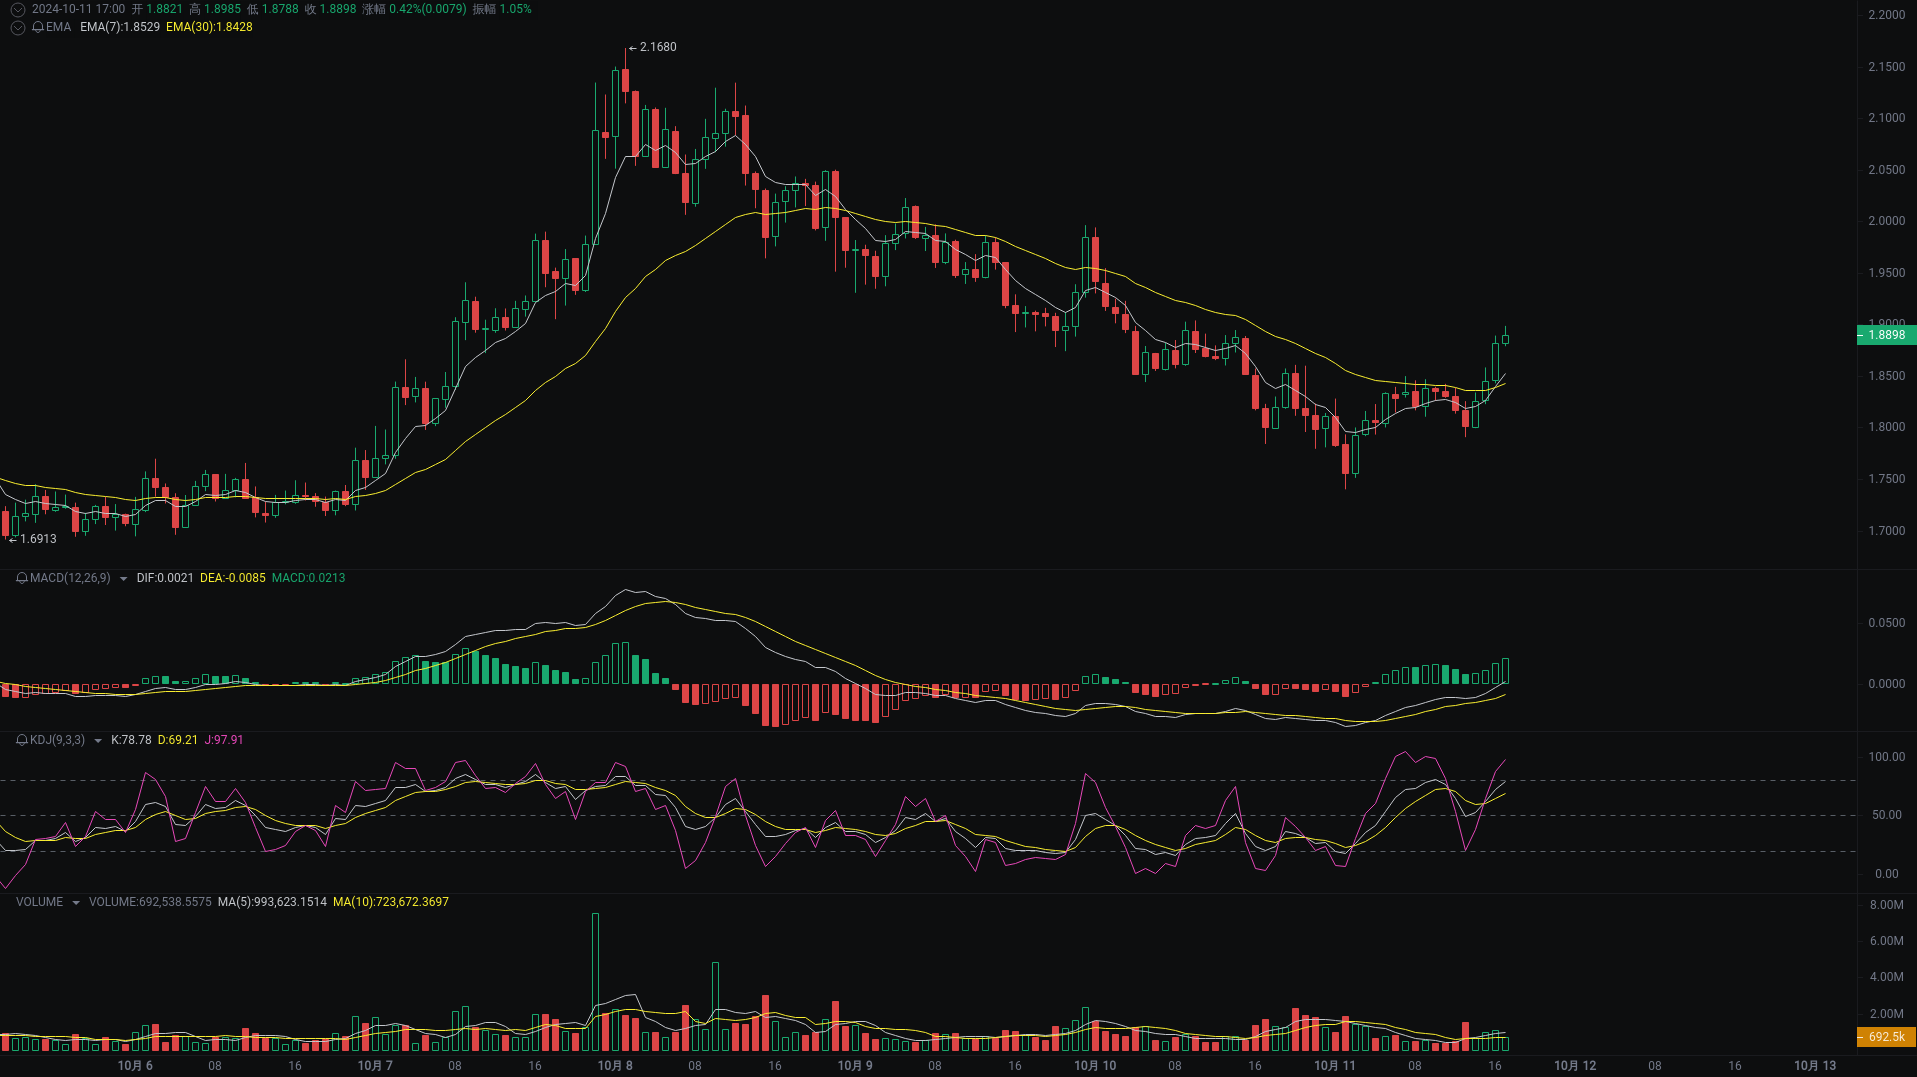Click the 8.00M volume axis label
The image size is (1917, 1077).
point(1887,905)
